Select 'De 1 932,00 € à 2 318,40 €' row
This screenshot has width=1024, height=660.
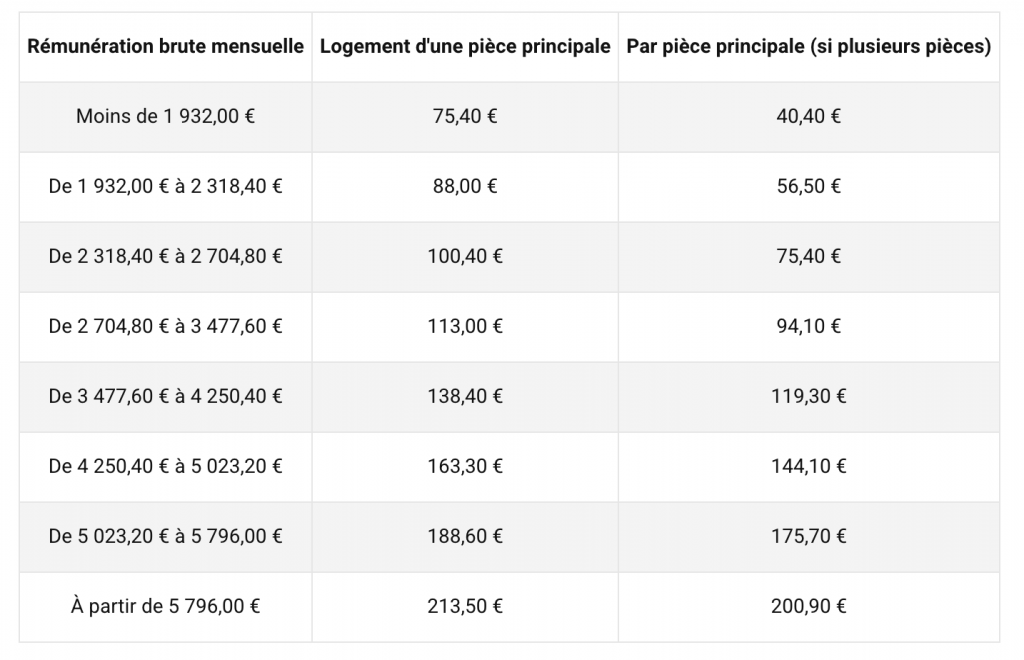pos(165,186)
